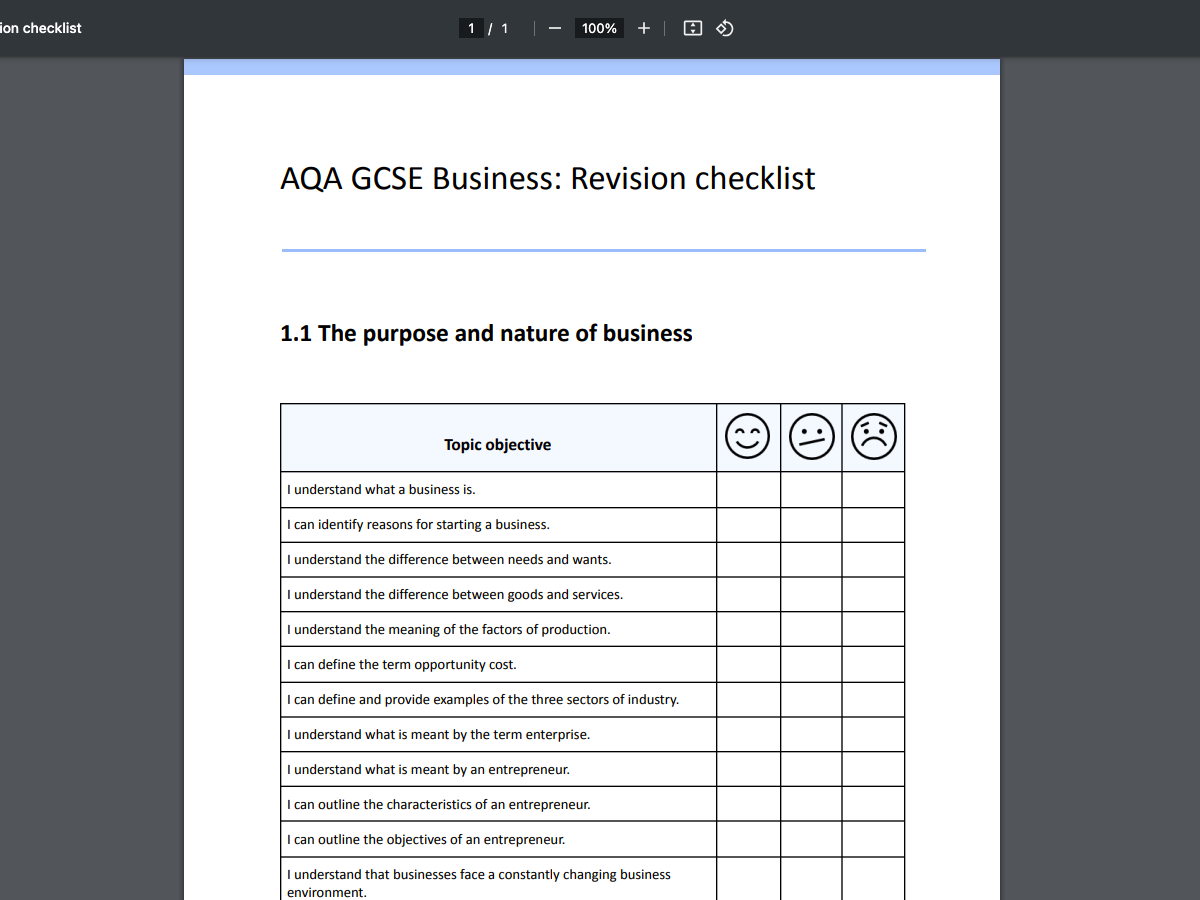Zoom in on the PDF document
1200x900 pixels.
click(x=643, y=28)
